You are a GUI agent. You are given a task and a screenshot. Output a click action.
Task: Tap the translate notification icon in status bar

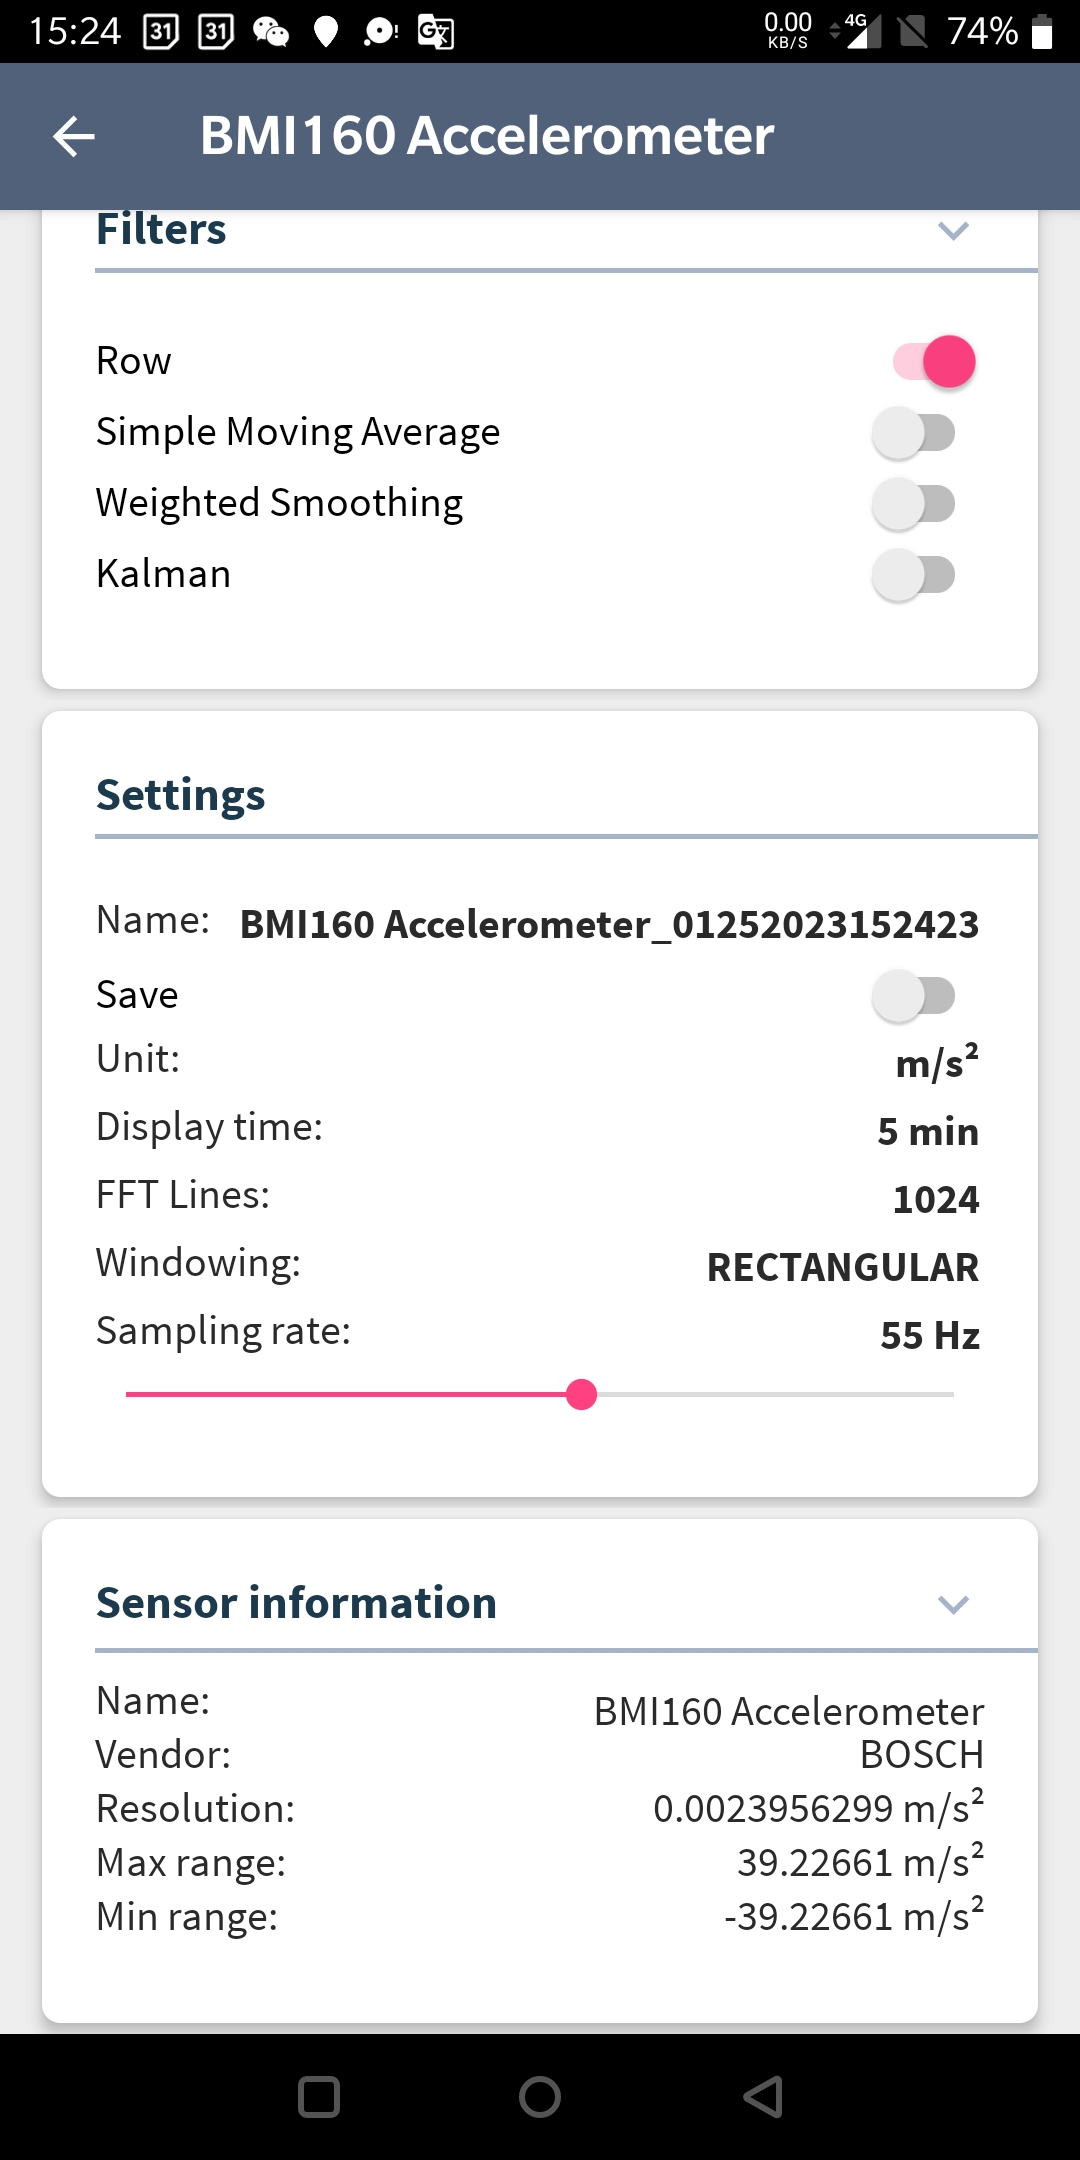pyautogui.click(x=436, y=32)
